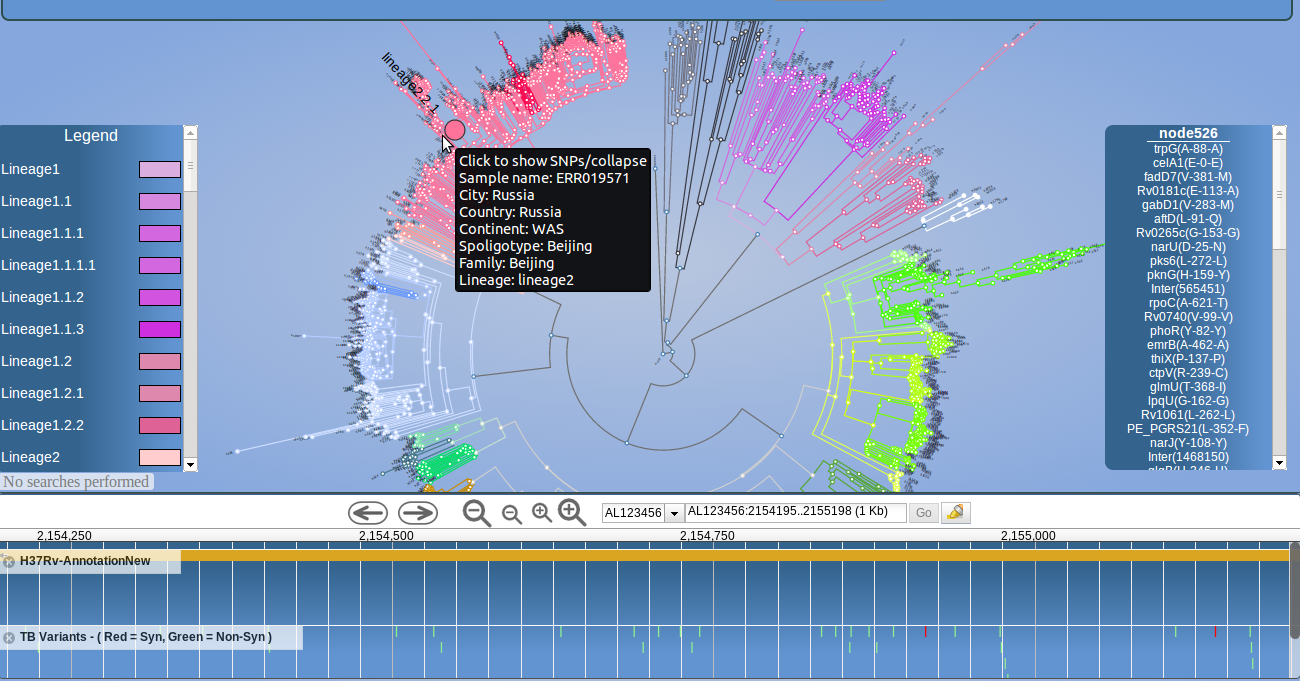
Task: Open the AL123456 reference sequence dropdown
Action: click(x=674, y=513)
